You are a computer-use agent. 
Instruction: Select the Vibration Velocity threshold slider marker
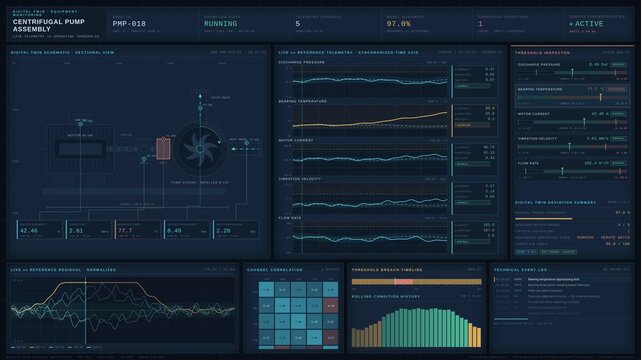click(x=569, y=146)
